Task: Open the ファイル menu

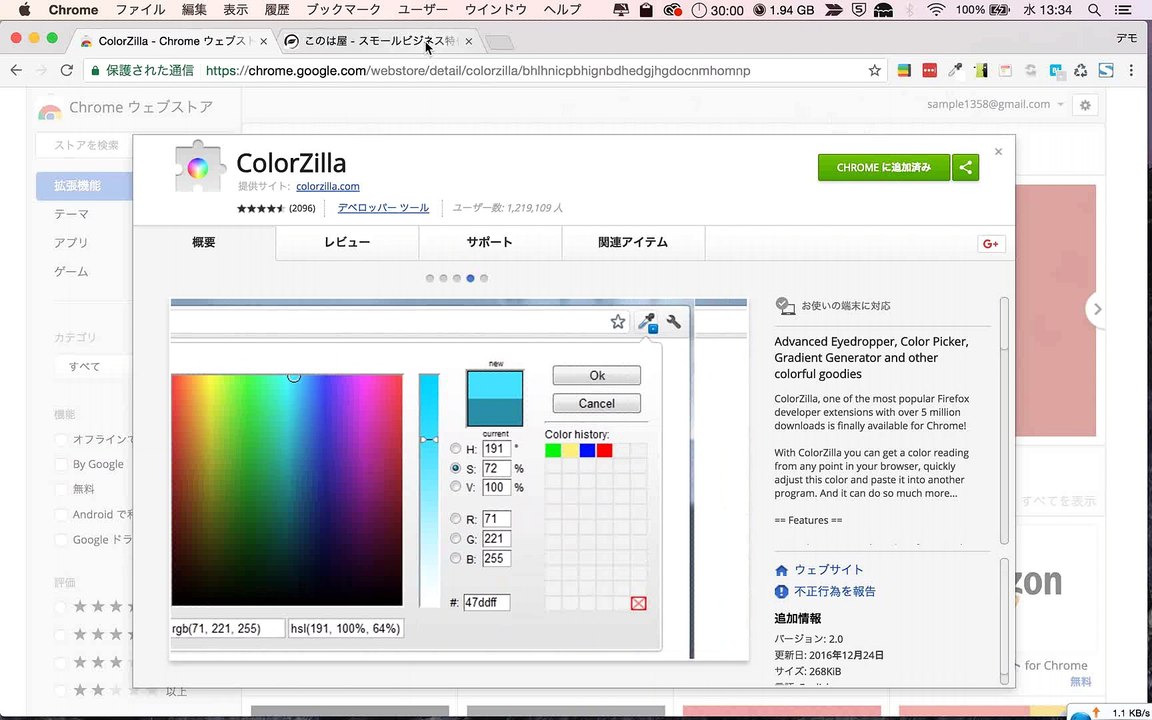Action: point(141,10)
